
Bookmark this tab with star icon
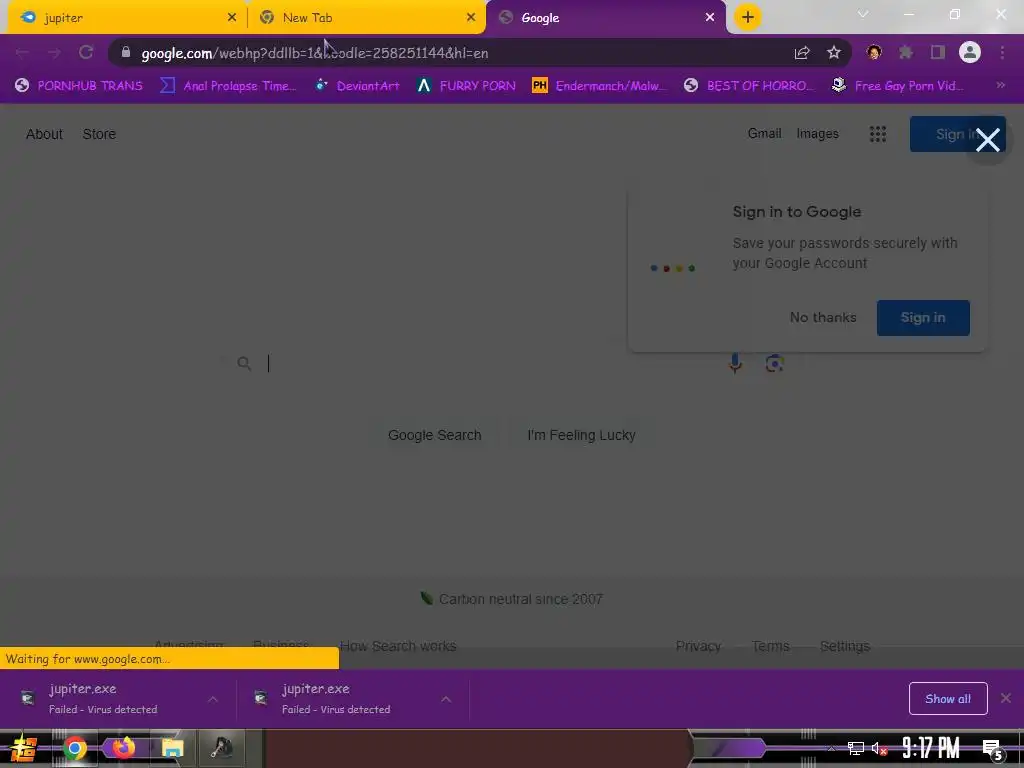click(834, 53)
